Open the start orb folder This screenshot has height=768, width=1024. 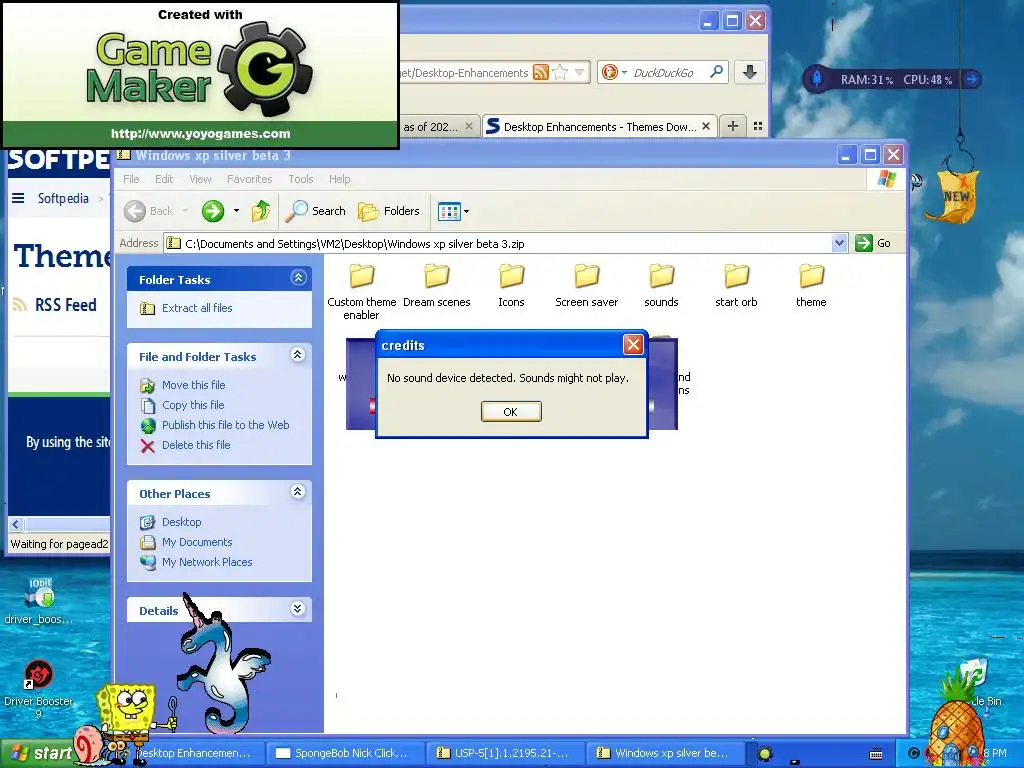tap(736, 285)
